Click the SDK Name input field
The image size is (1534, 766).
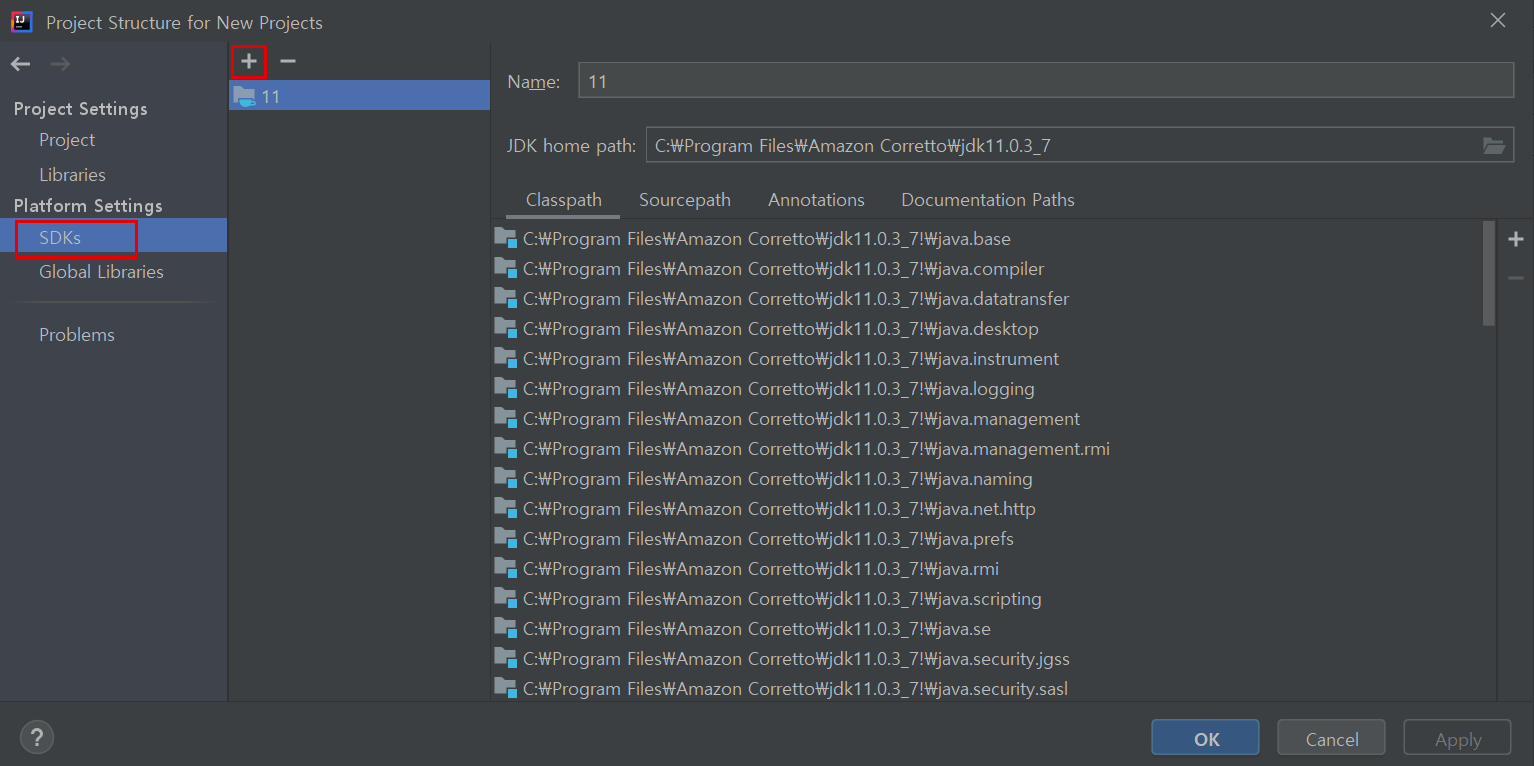(x=1046, y=81)
